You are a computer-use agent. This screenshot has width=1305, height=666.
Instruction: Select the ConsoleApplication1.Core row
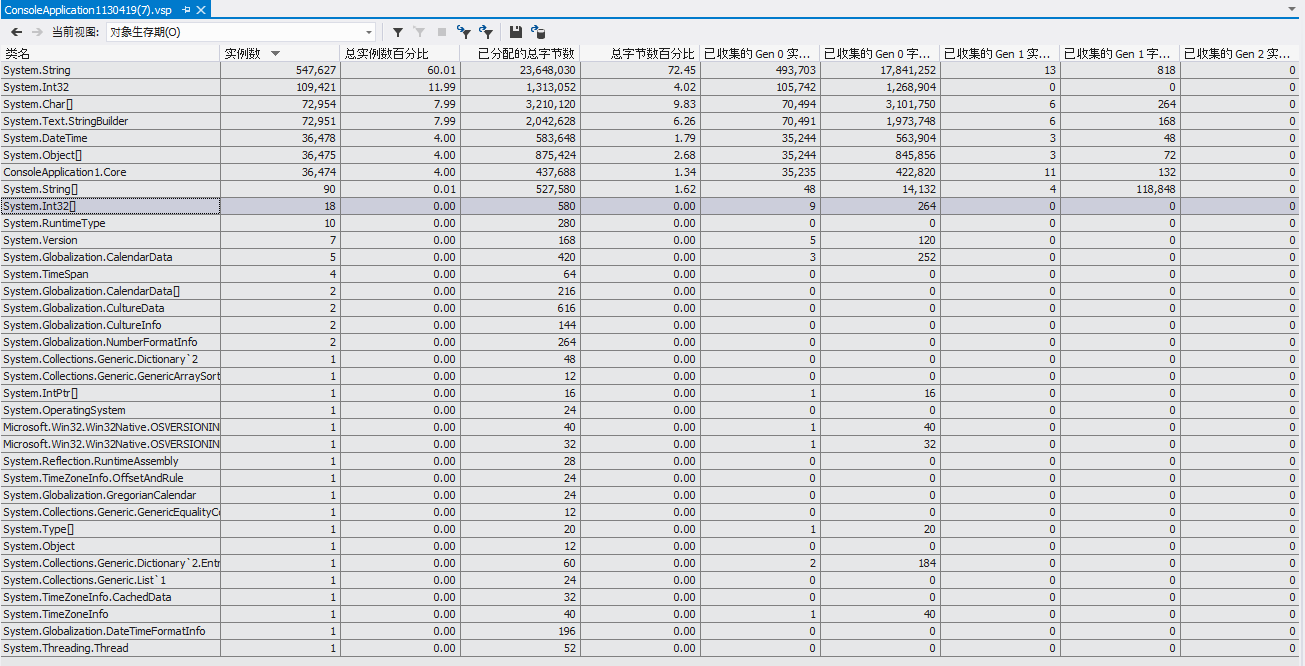(x=110, y=172)
